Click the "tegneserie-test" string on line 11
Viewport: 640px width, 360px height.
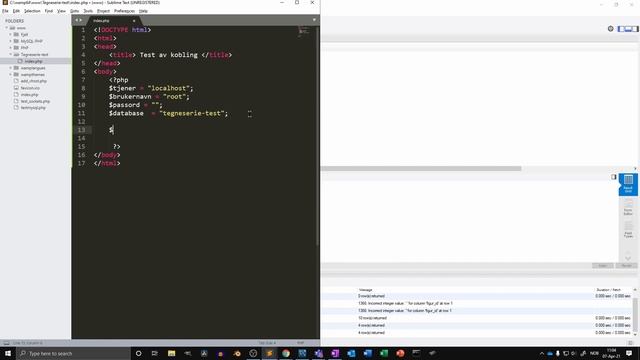pos(193,113)
